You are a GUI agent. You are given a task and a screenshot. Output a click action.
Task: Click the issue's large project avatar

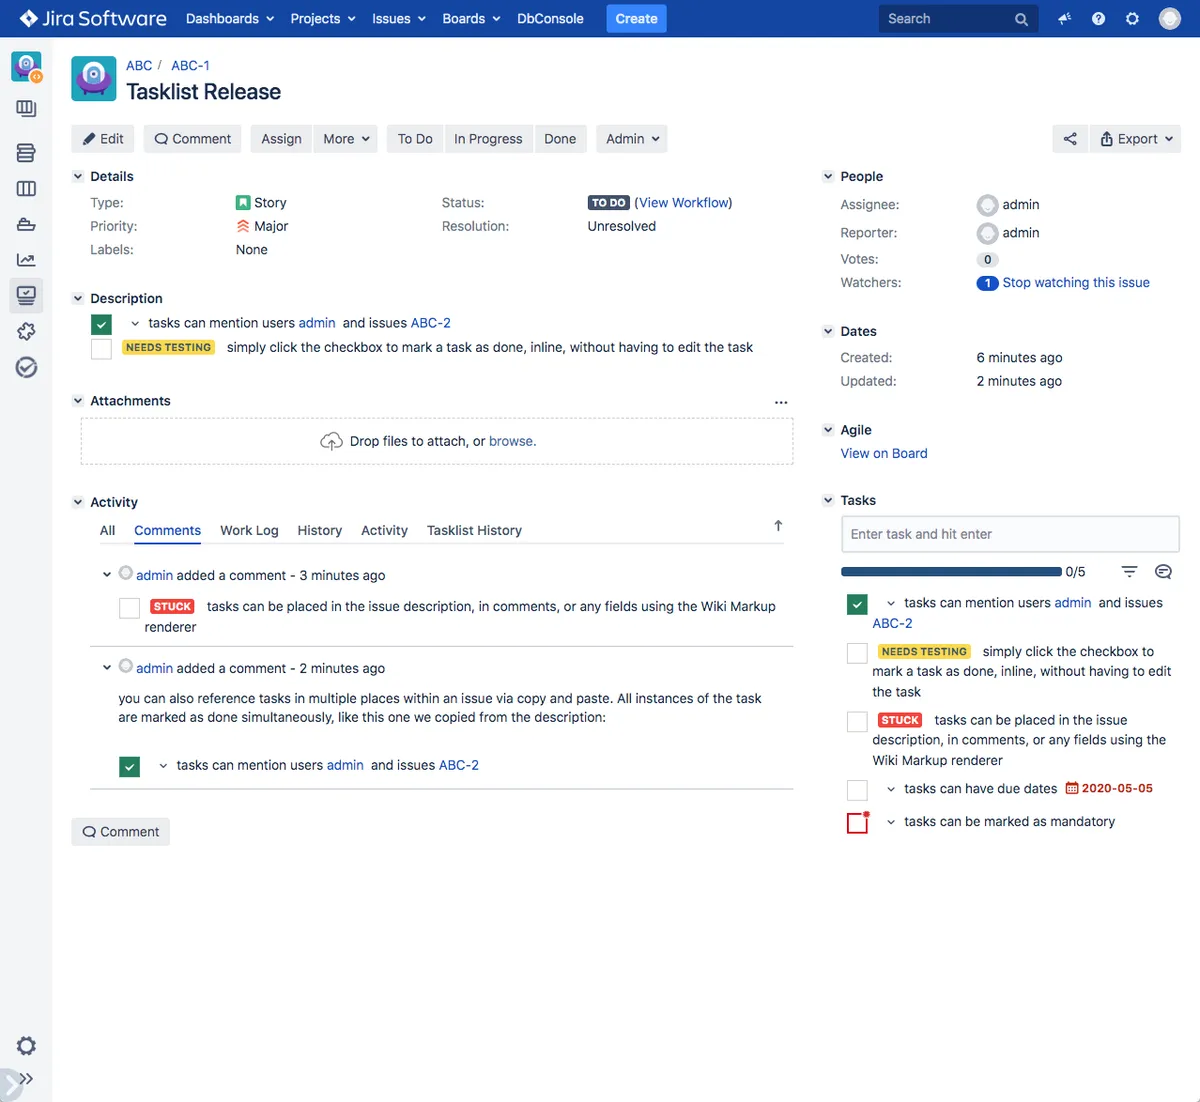point(94,79)
